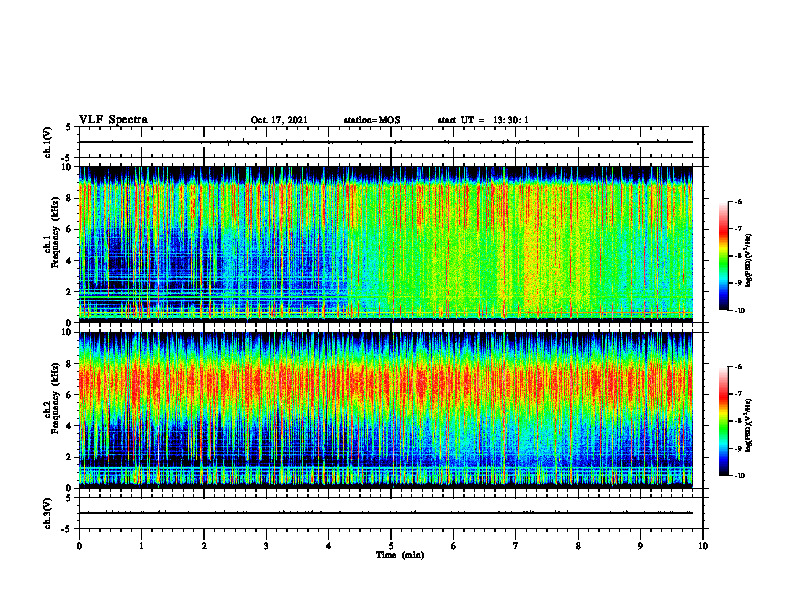The height and width of the screenshot is (612, 792).
Task: Click time axis tick label '9'
Action: click(640, 546)
